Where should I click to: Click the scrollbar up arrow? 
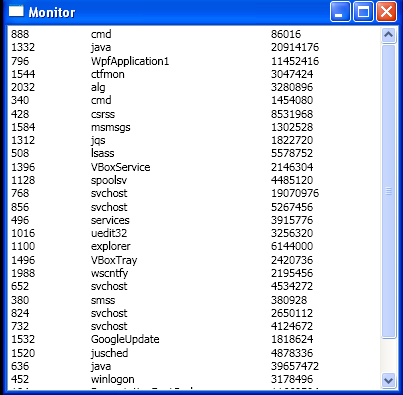pyautogui.click(x=389, y=35)
